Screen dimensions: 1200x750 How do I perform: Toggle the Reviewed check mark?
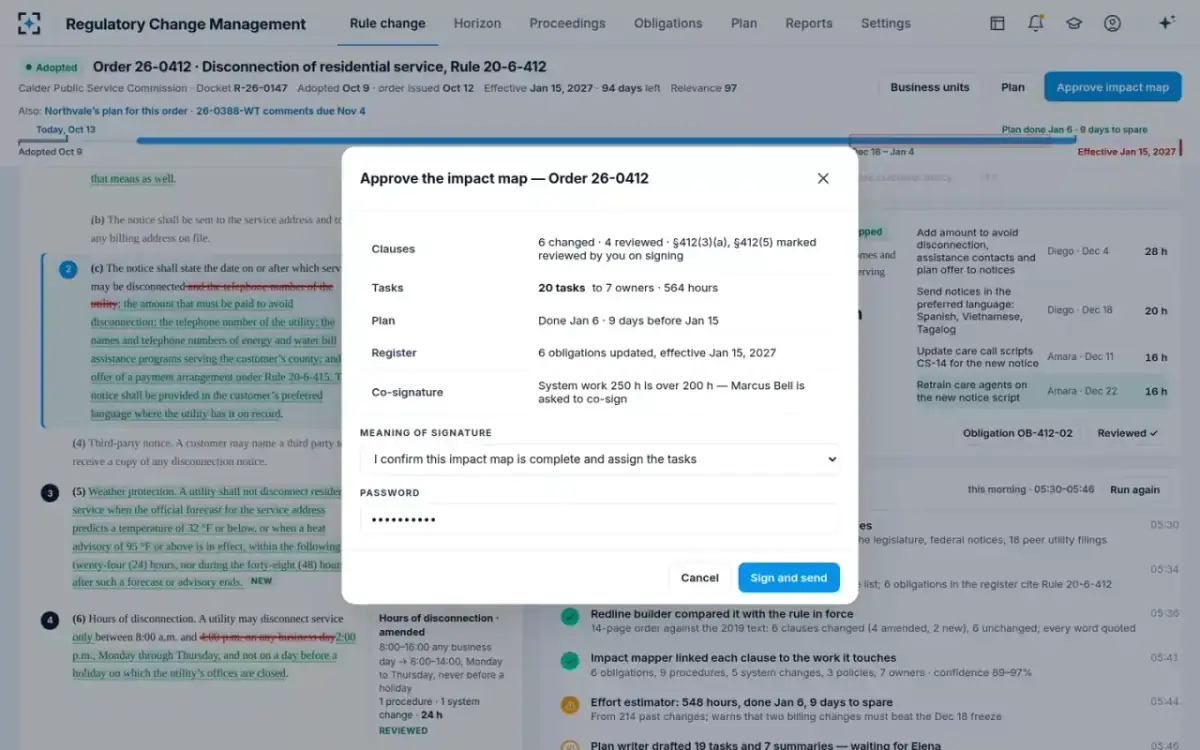tap(1127, 433)
